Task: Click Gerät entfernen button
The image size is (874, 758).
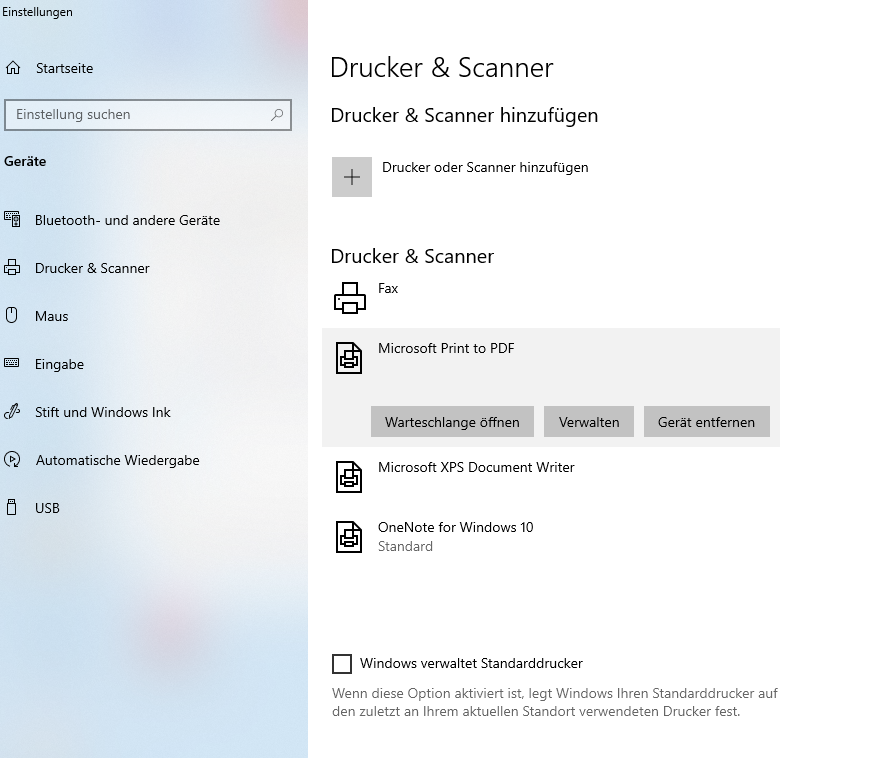Action: click(x=706, y=422)
